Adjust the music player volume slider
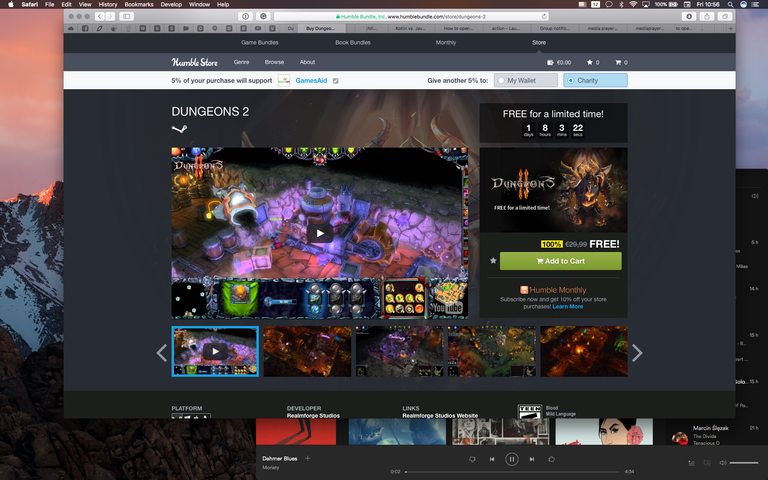 point(744,463)
